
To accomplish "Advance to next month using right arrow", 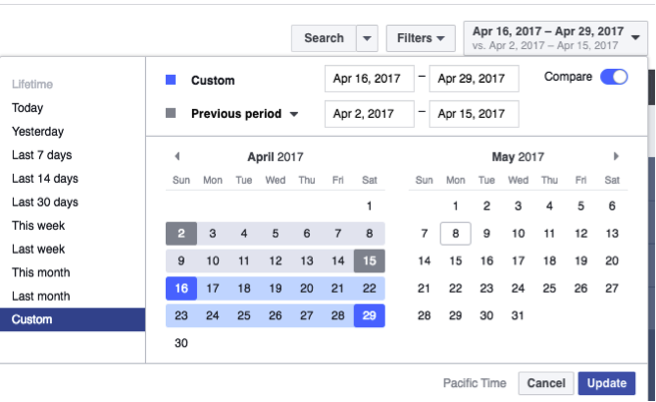I will [616, 156].
